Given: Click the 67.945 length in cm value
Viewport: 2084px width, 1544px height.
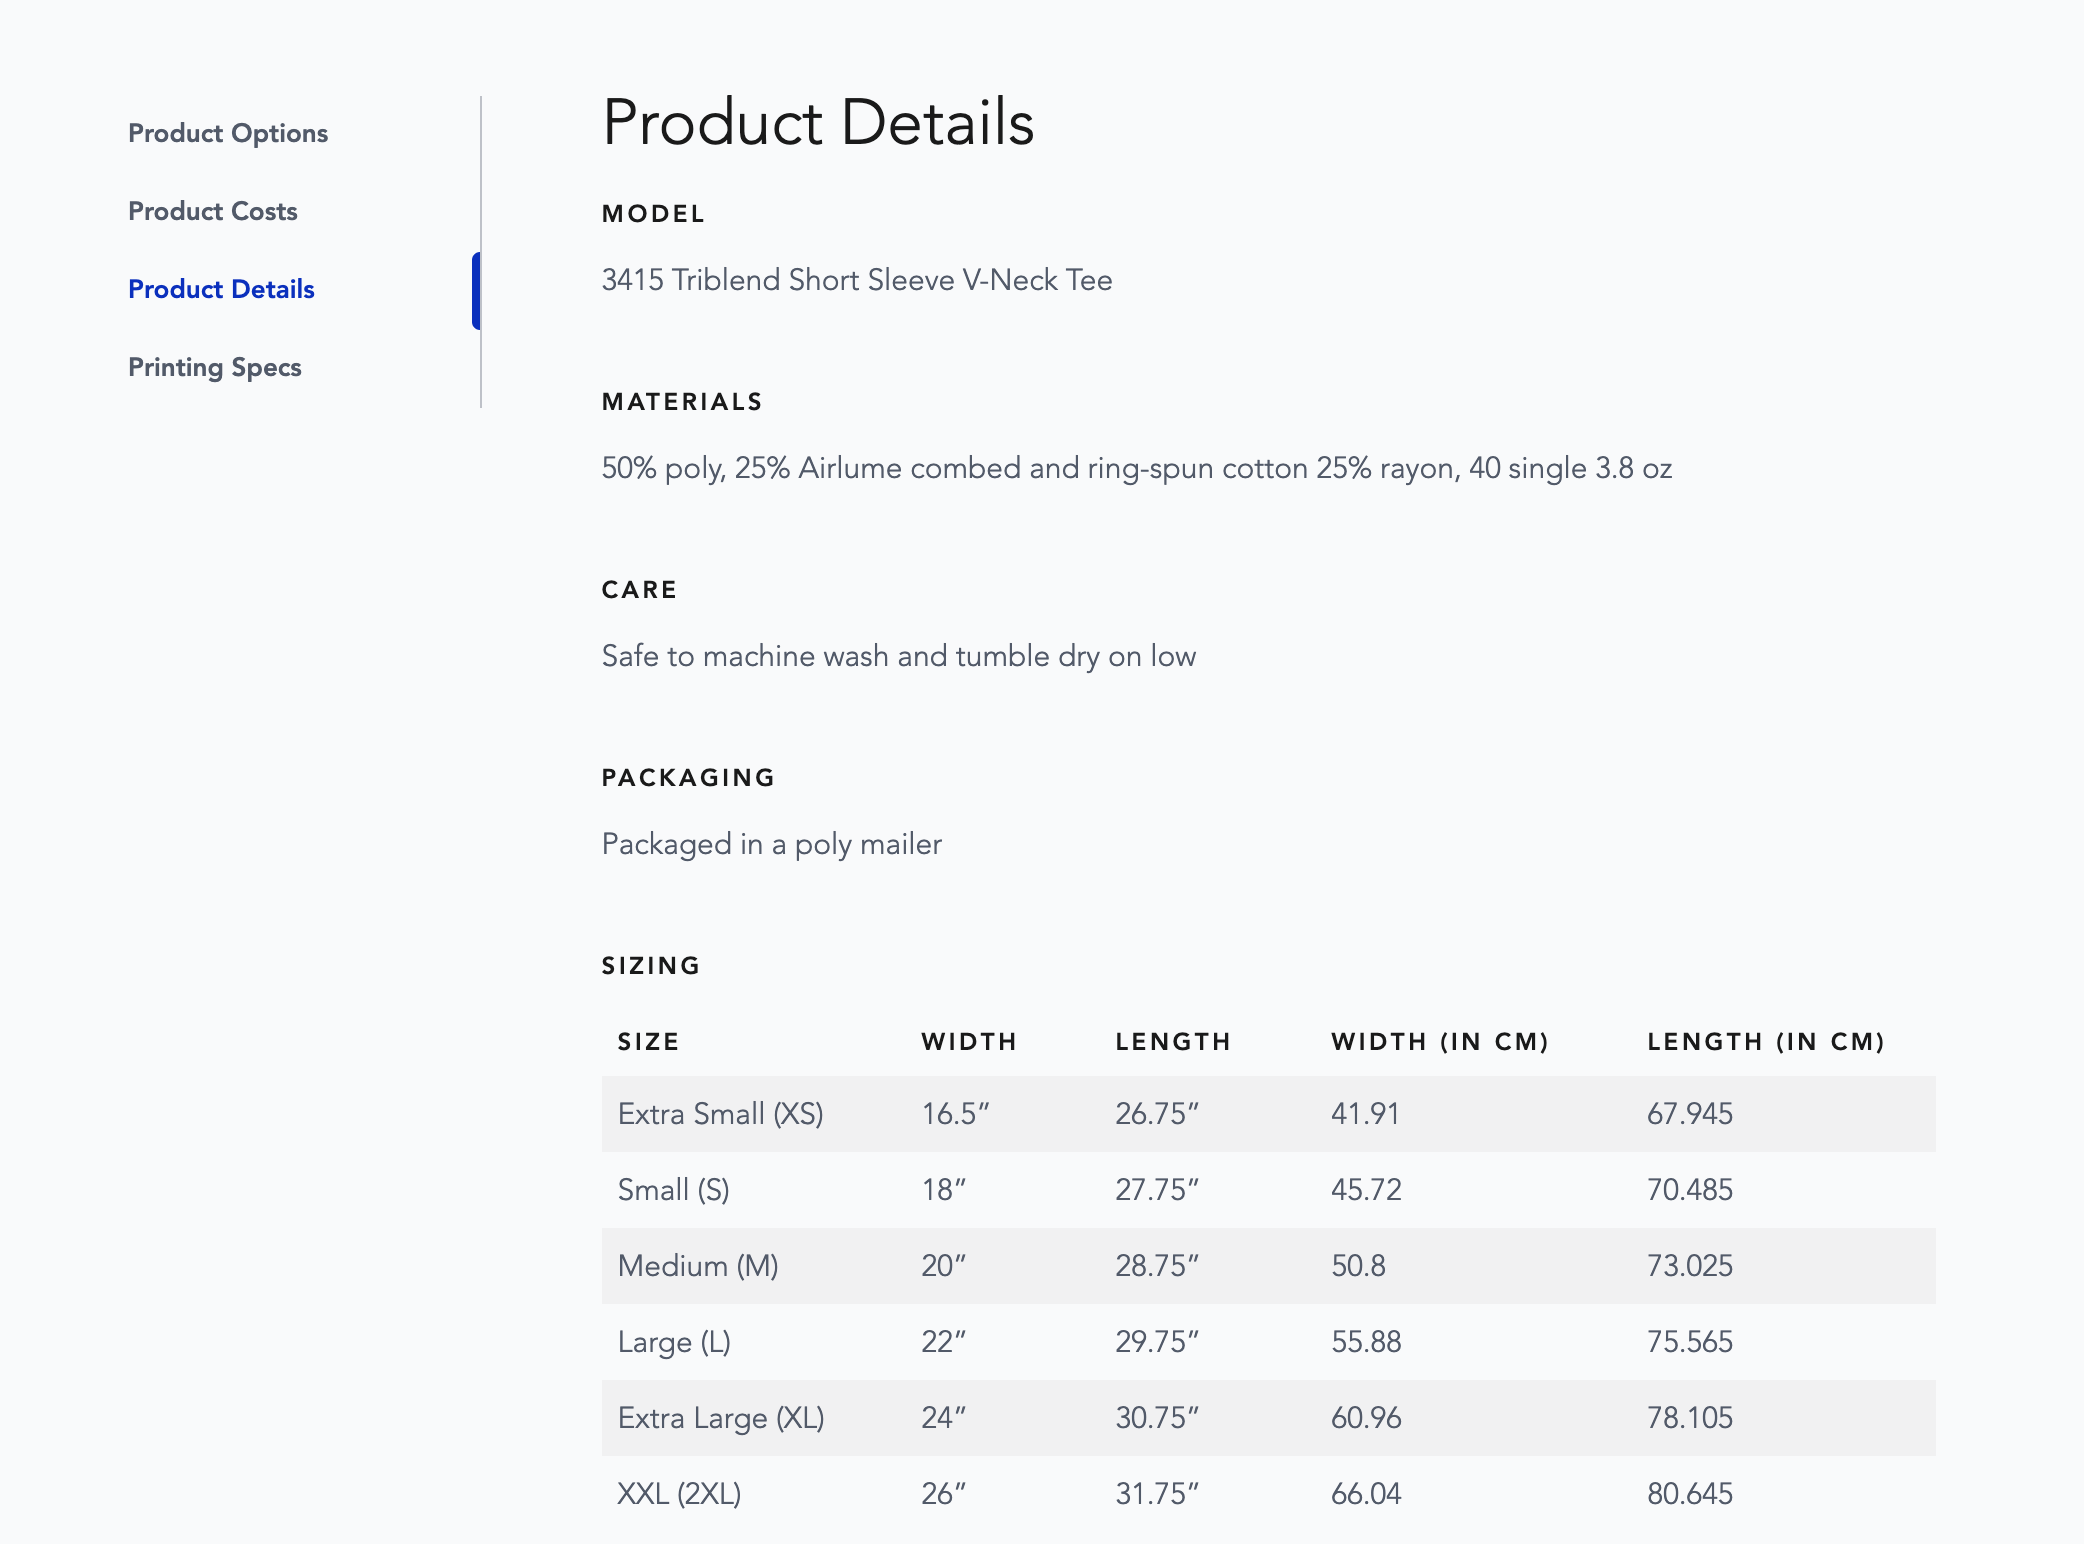Looking at the screenshot, I should (1691, 1114).
